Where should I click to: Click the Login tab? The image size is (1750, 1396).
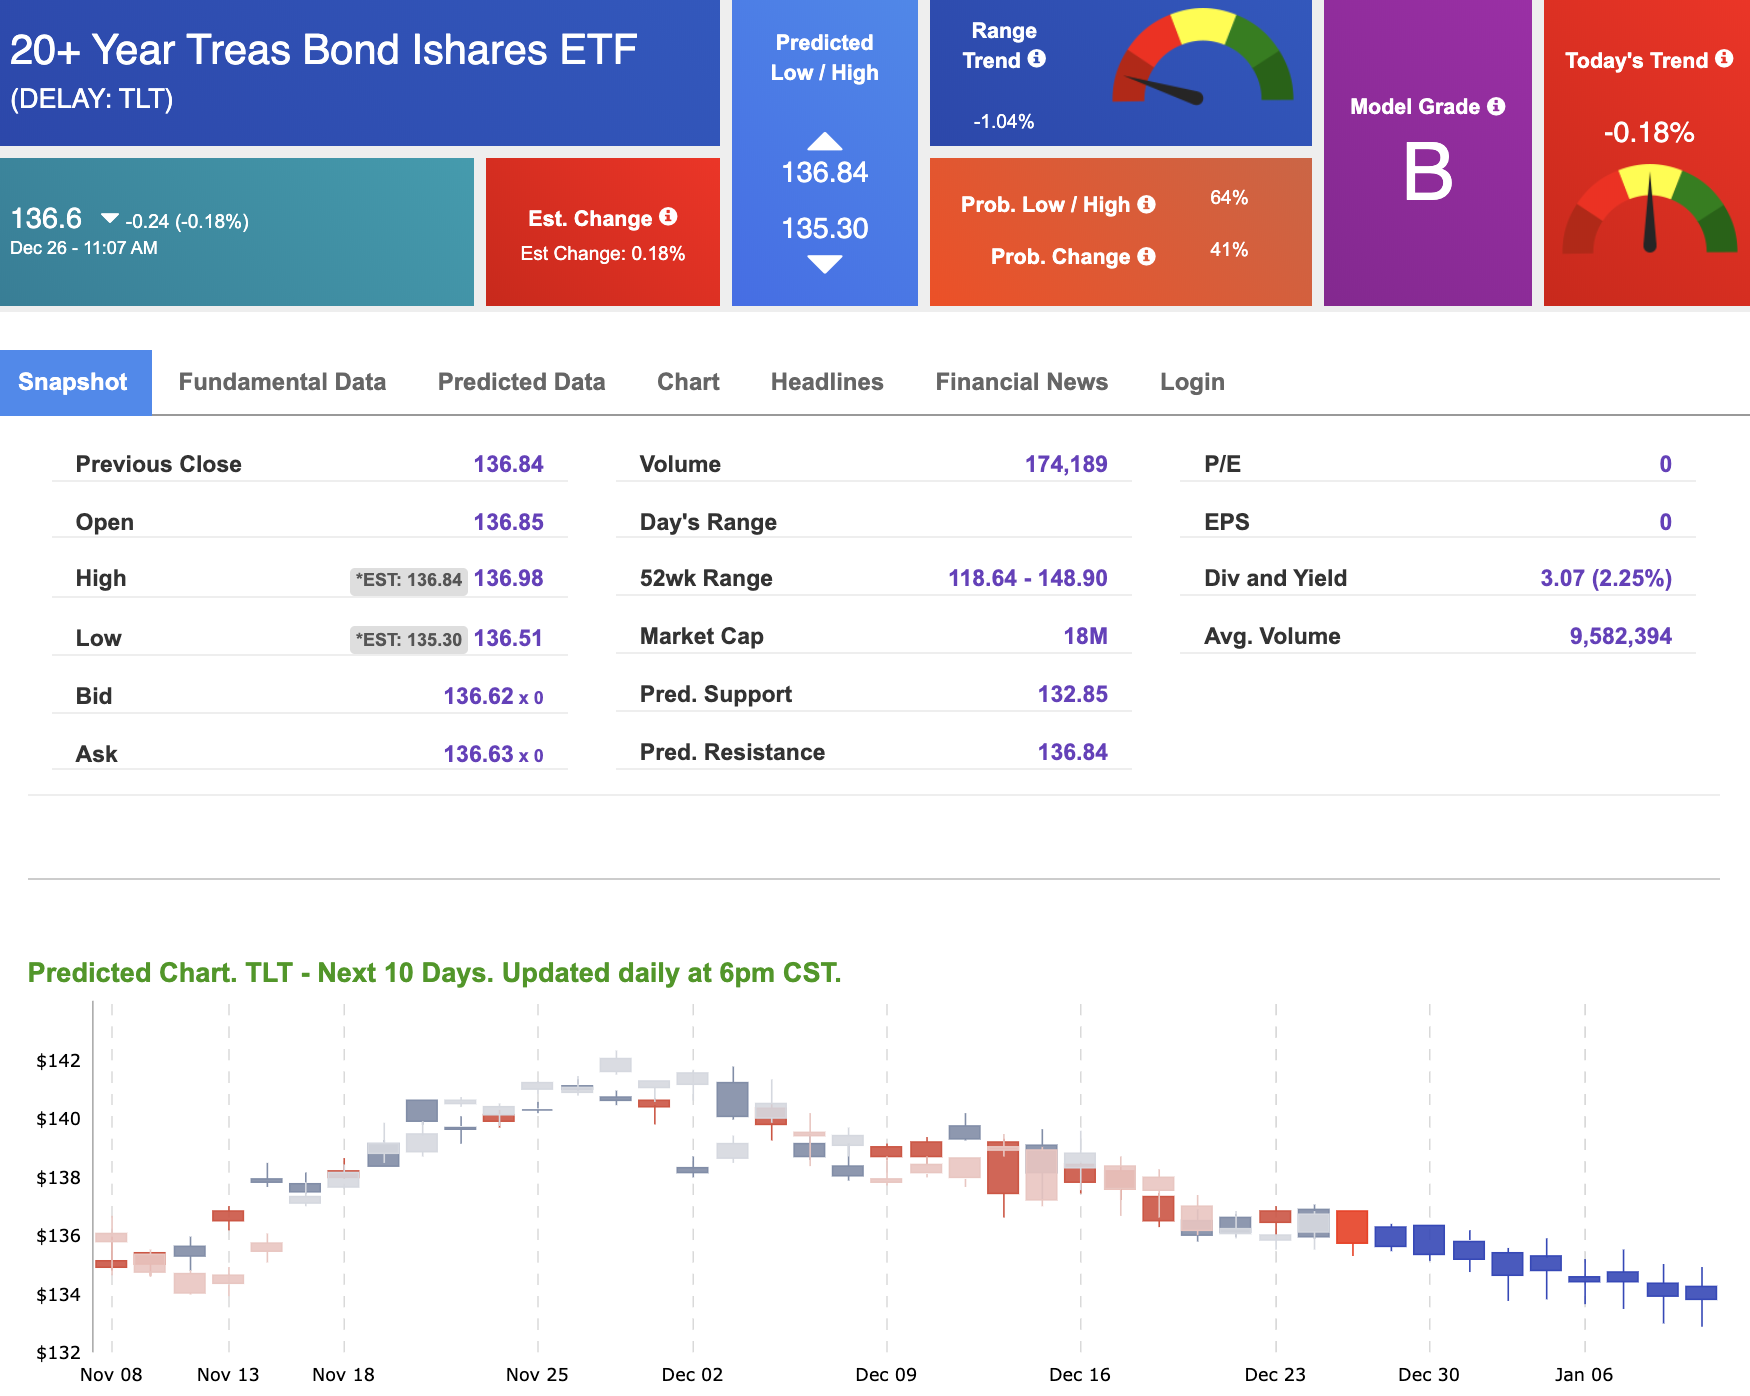tap(1192, 382)
